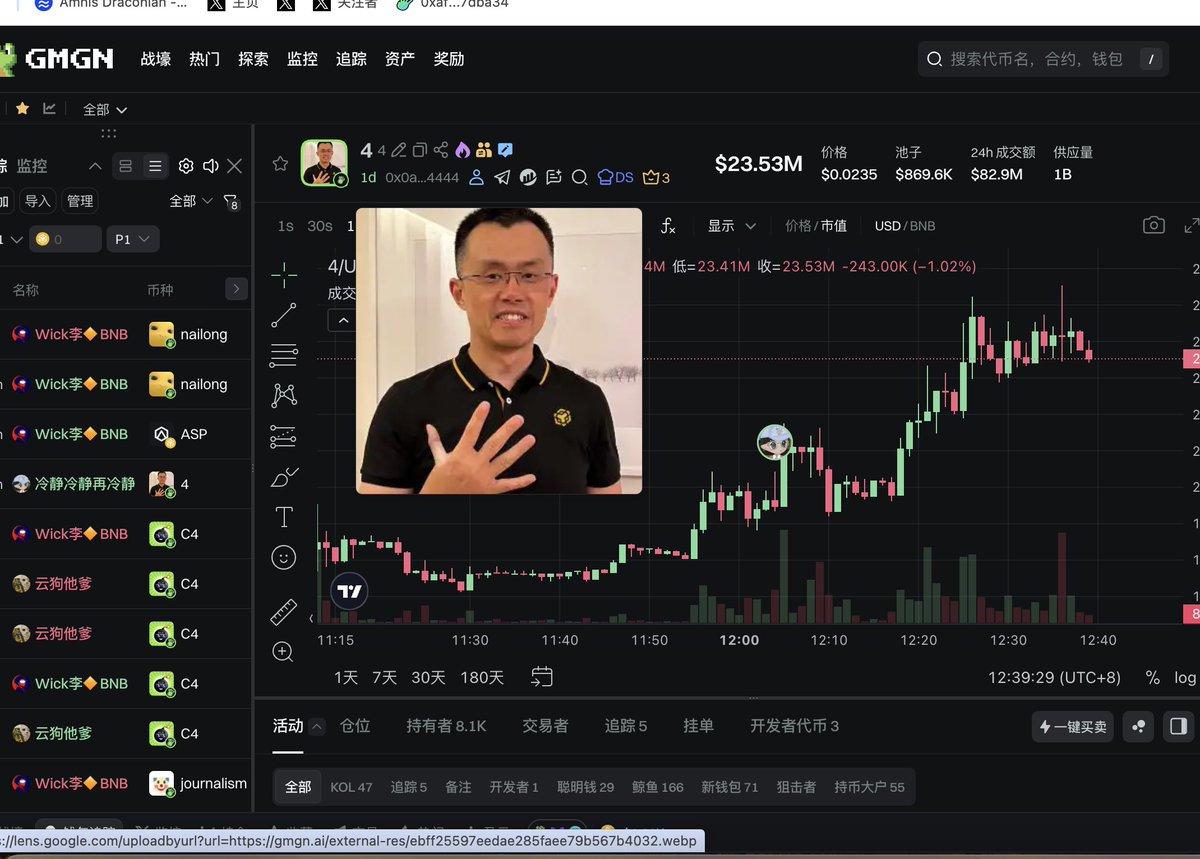
Task: Click the 一键买卖 button
Action: pos(1073,727)
